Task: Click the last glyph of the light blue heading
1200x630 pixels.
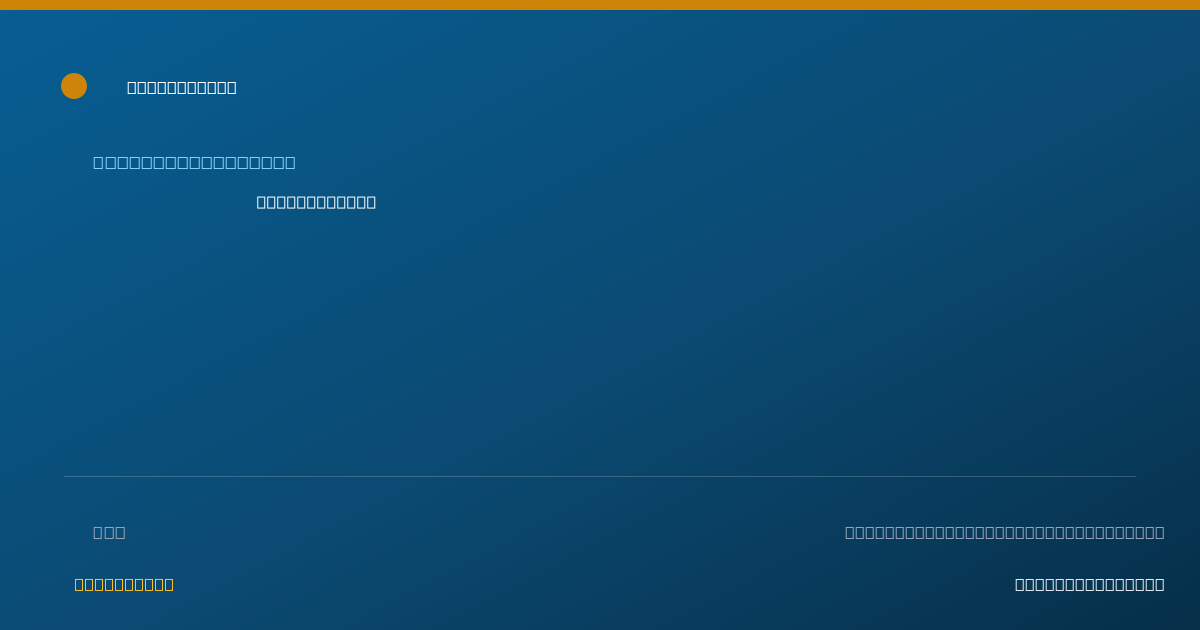Action: pyautogui.click(x=290, y=162)
